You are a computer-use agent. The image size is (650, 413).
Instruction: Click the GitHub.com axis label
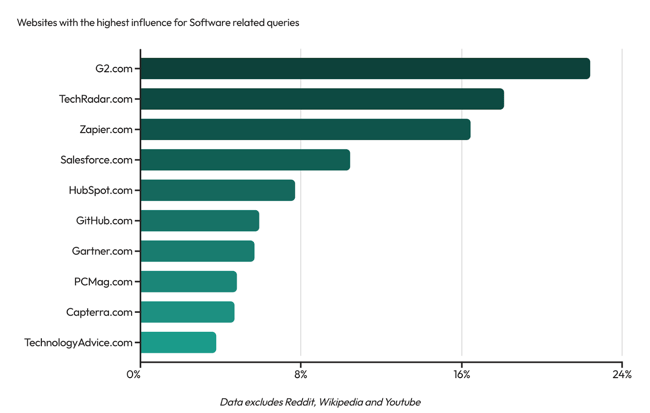click(104, 221)
